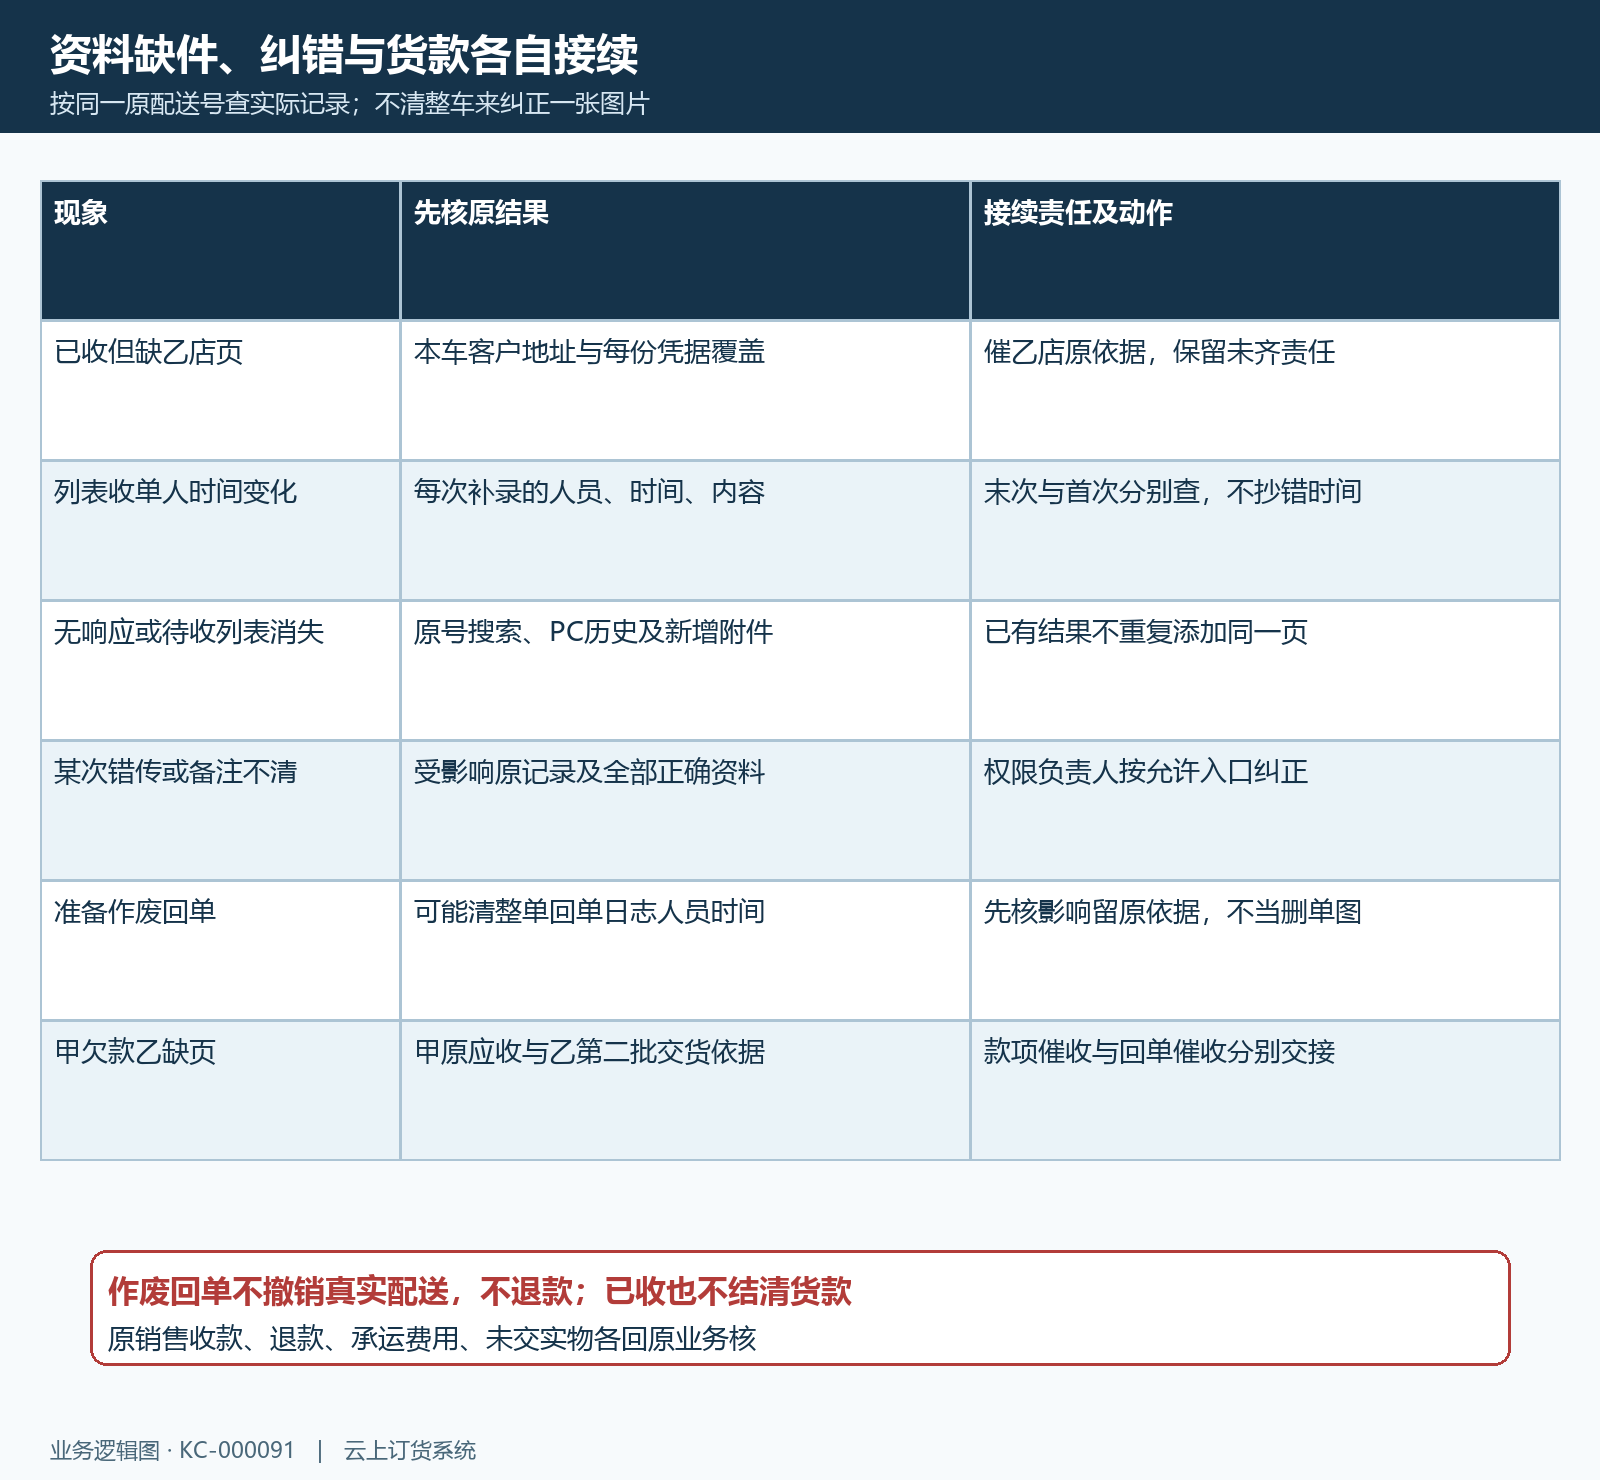Click cell 甲欠款乙缺页
Image resolution: width=1600 pixels, height=1480 pixels.
click(x=220, y=1091)
